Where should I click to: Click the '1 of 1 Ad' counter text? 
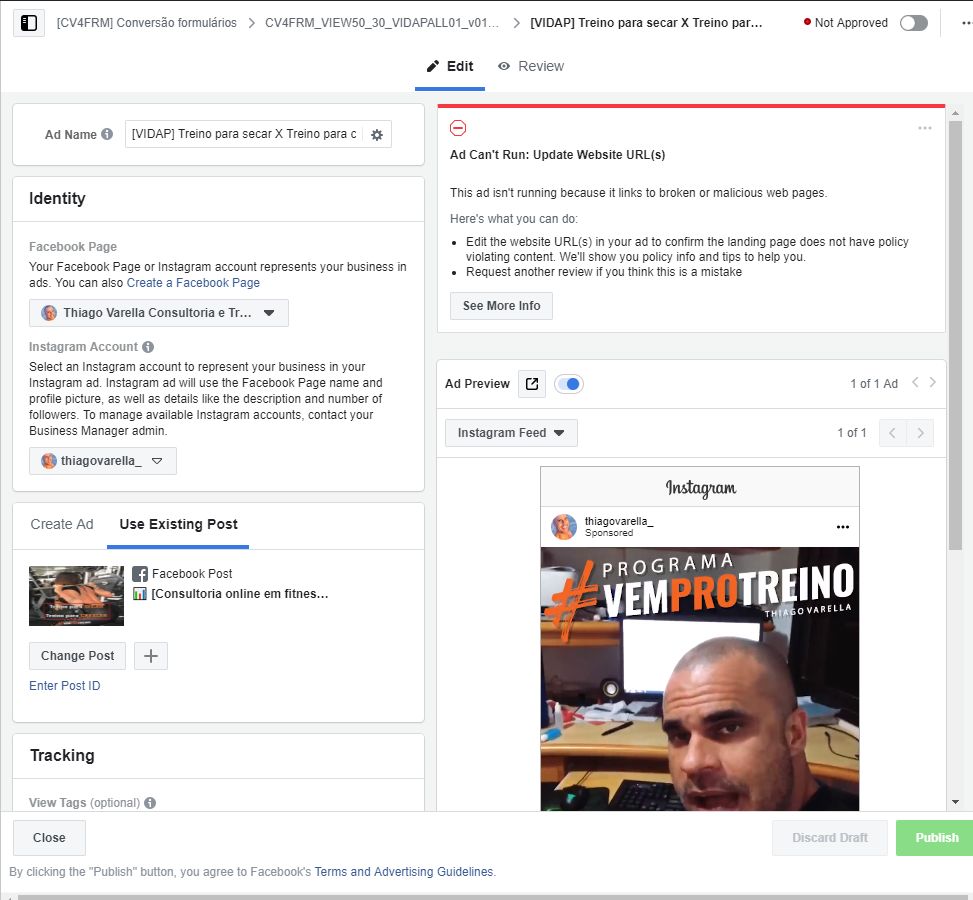click(x=874, y=384)
